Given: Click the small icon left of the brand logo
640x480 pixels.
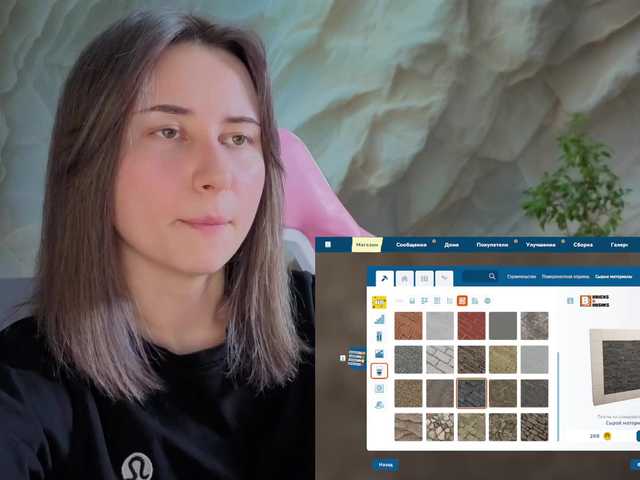Looking at the screenshot, I should [x=570, y=301].
